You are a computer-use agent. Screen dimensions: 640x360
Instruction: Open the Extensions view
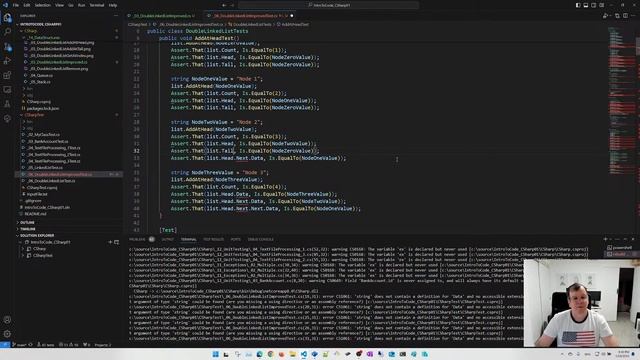7,75
